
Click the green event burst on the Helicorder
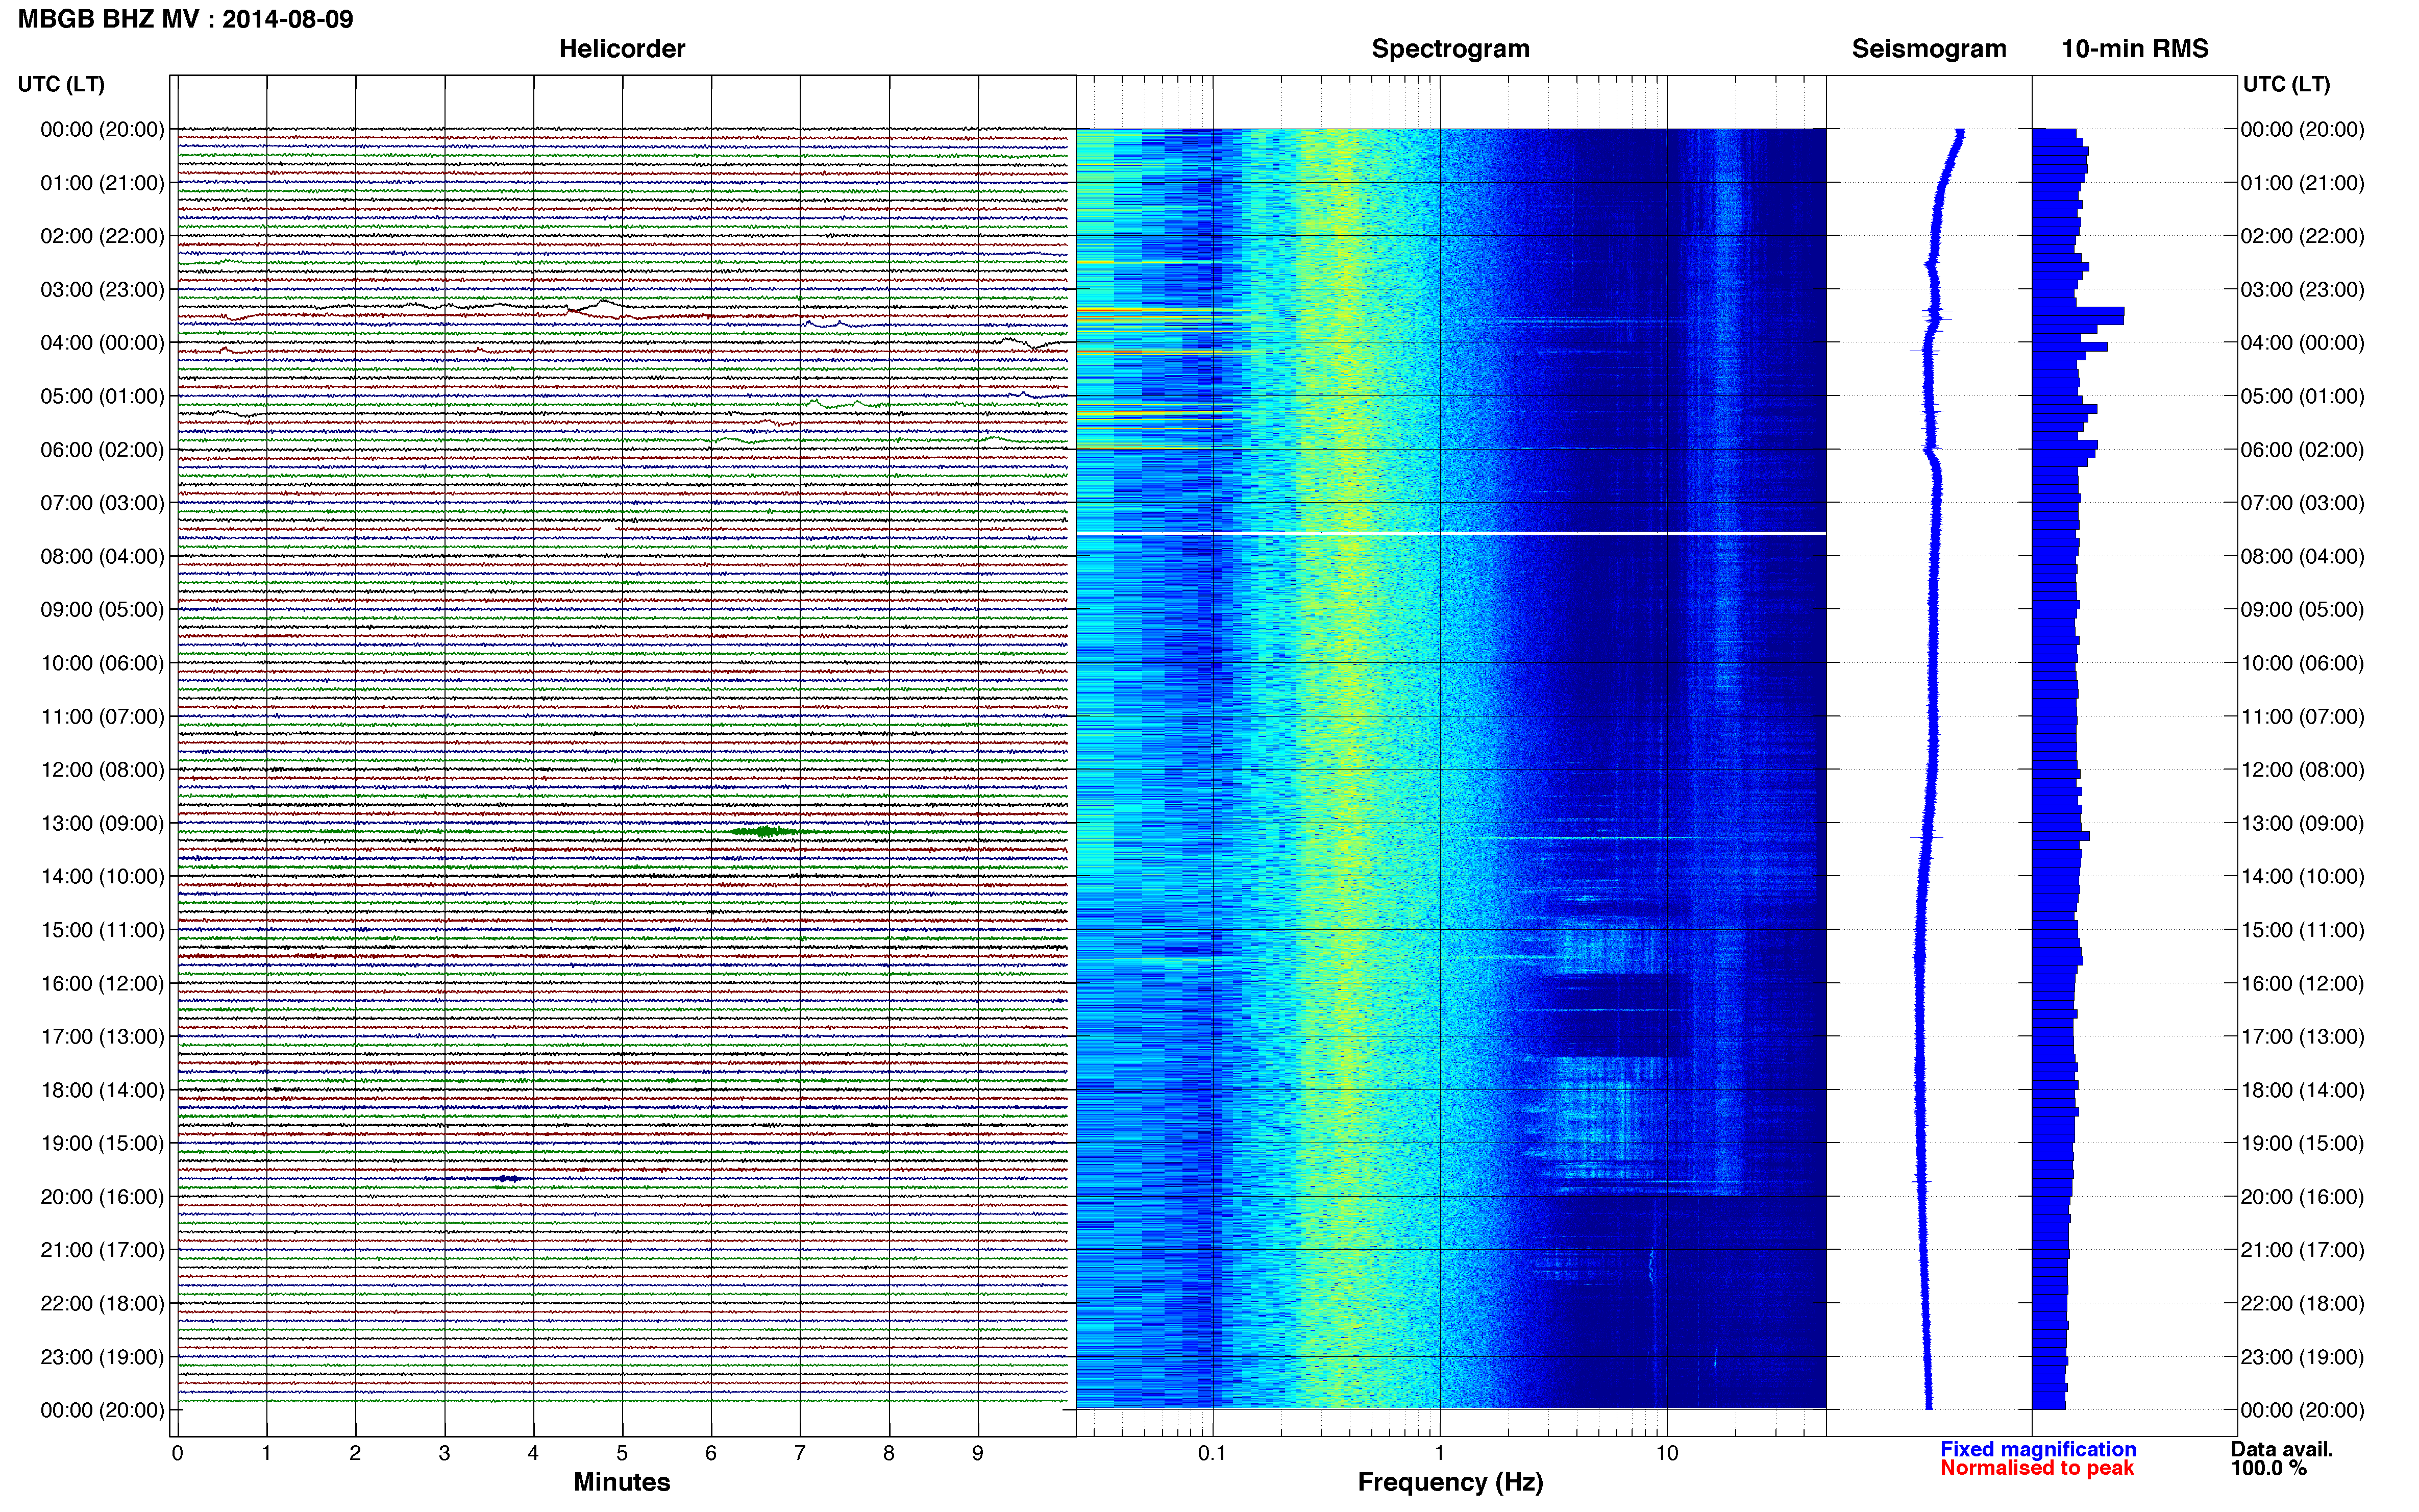click(x=765, y=831)
